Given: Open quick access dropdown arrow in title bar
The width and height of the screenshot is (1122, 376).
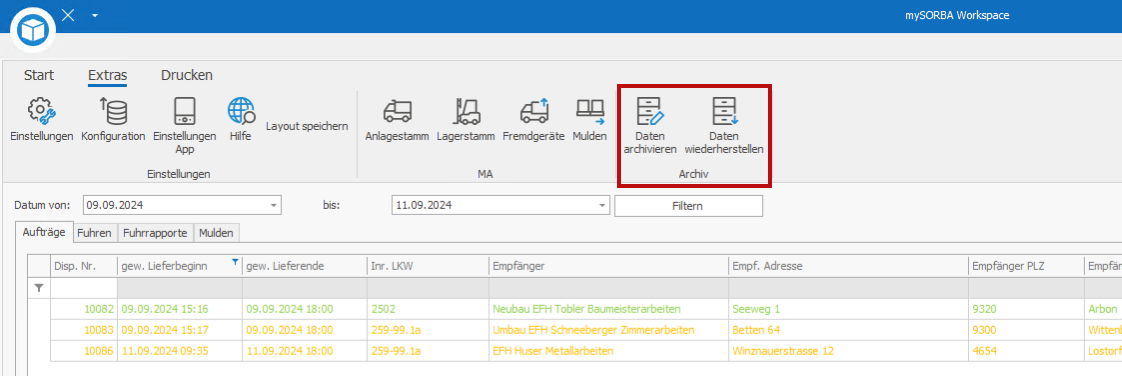Looking at the screenshot, I should 94,16.
